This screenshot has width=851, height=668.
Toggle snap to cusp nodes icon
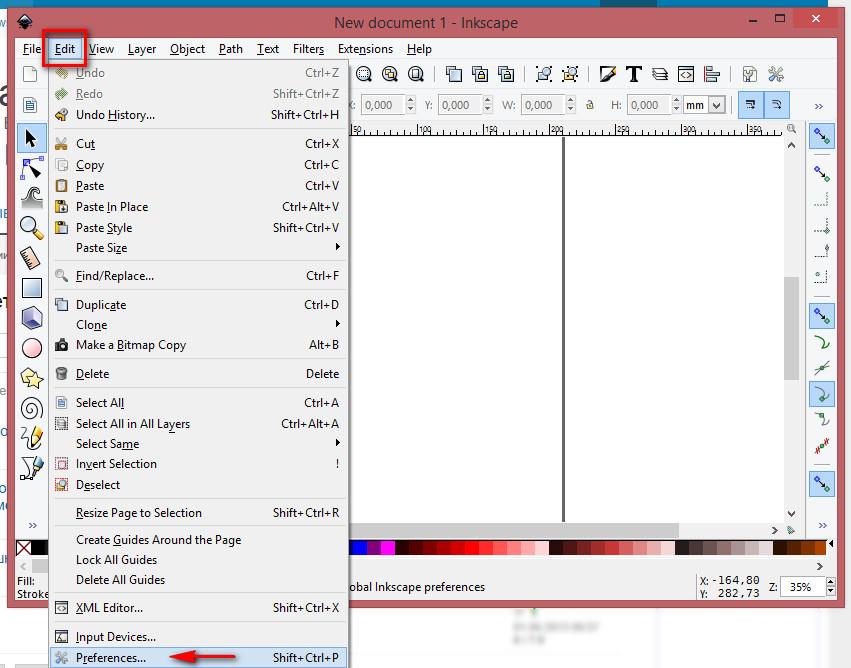tap(821, 395)
